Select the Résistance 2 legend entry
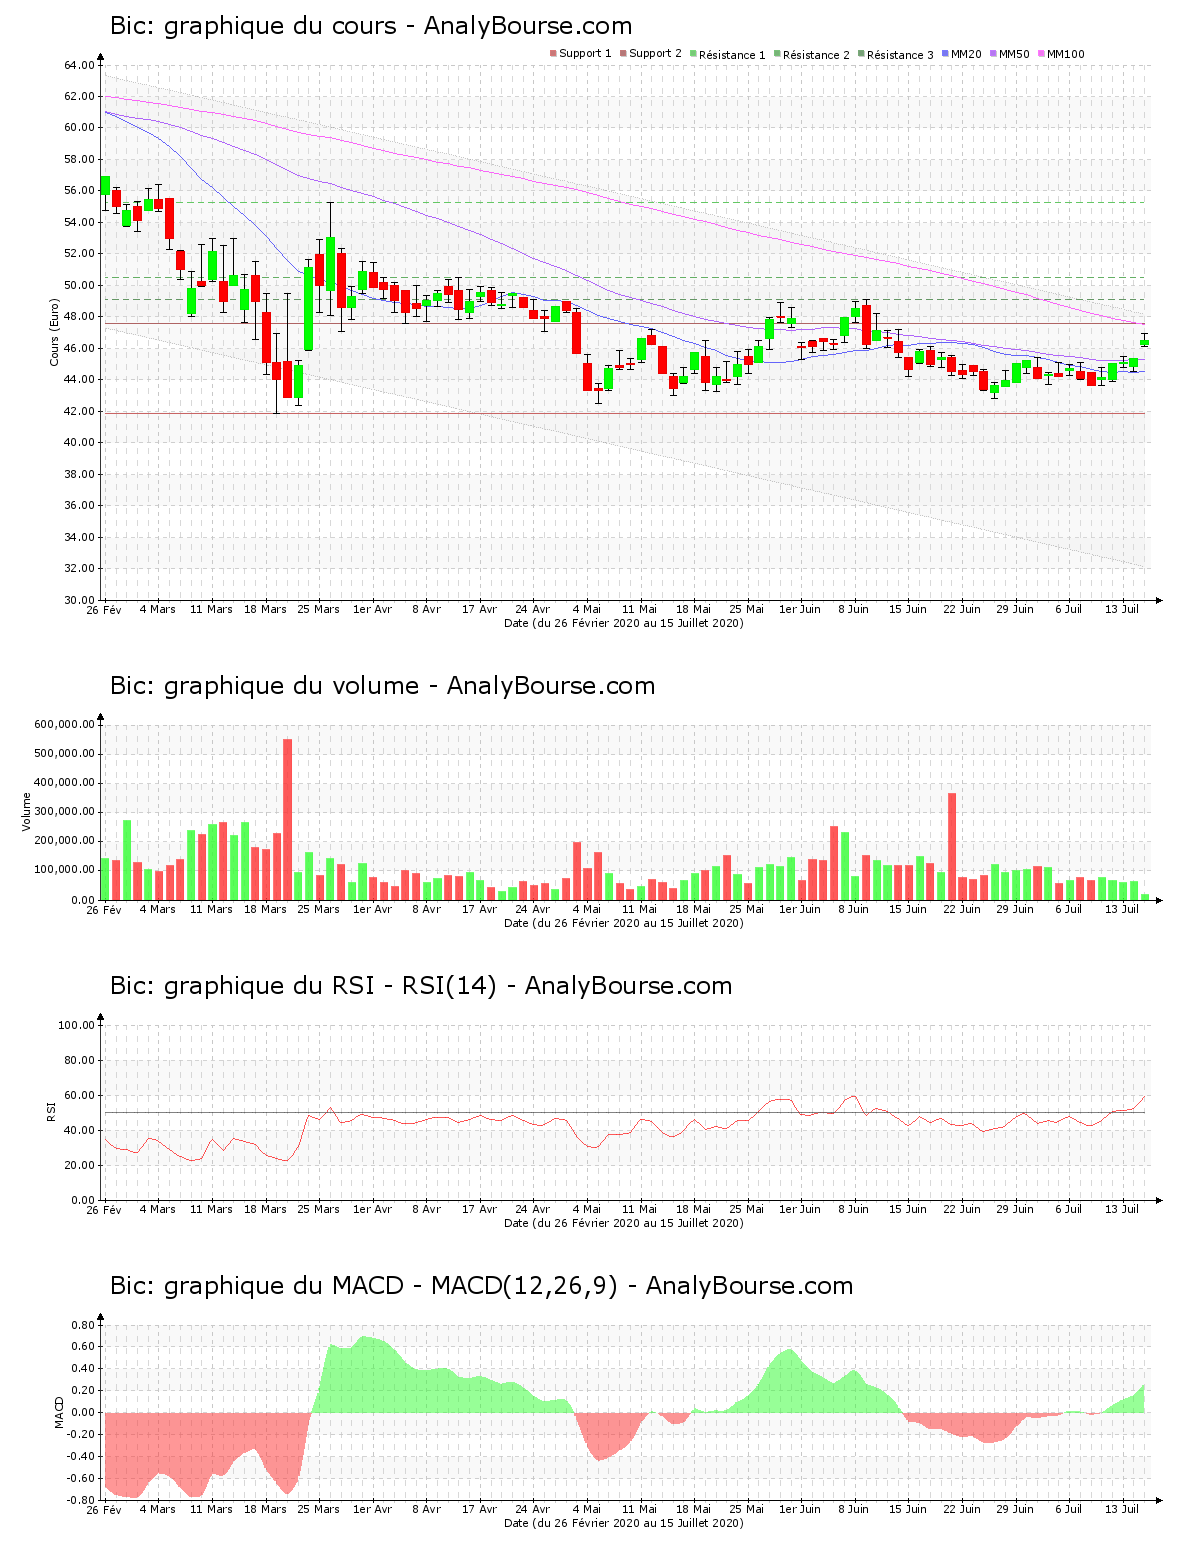This screenshot has height=1550, width=1200. 811,54
